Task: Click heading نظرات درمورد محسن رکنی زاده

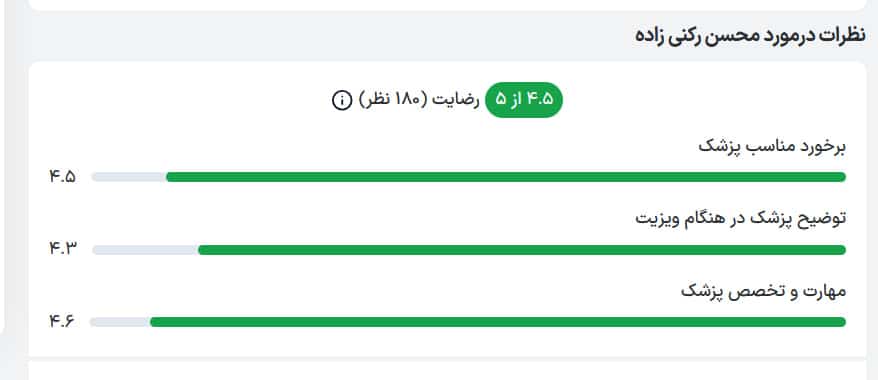Action: [x=751, y=36]
